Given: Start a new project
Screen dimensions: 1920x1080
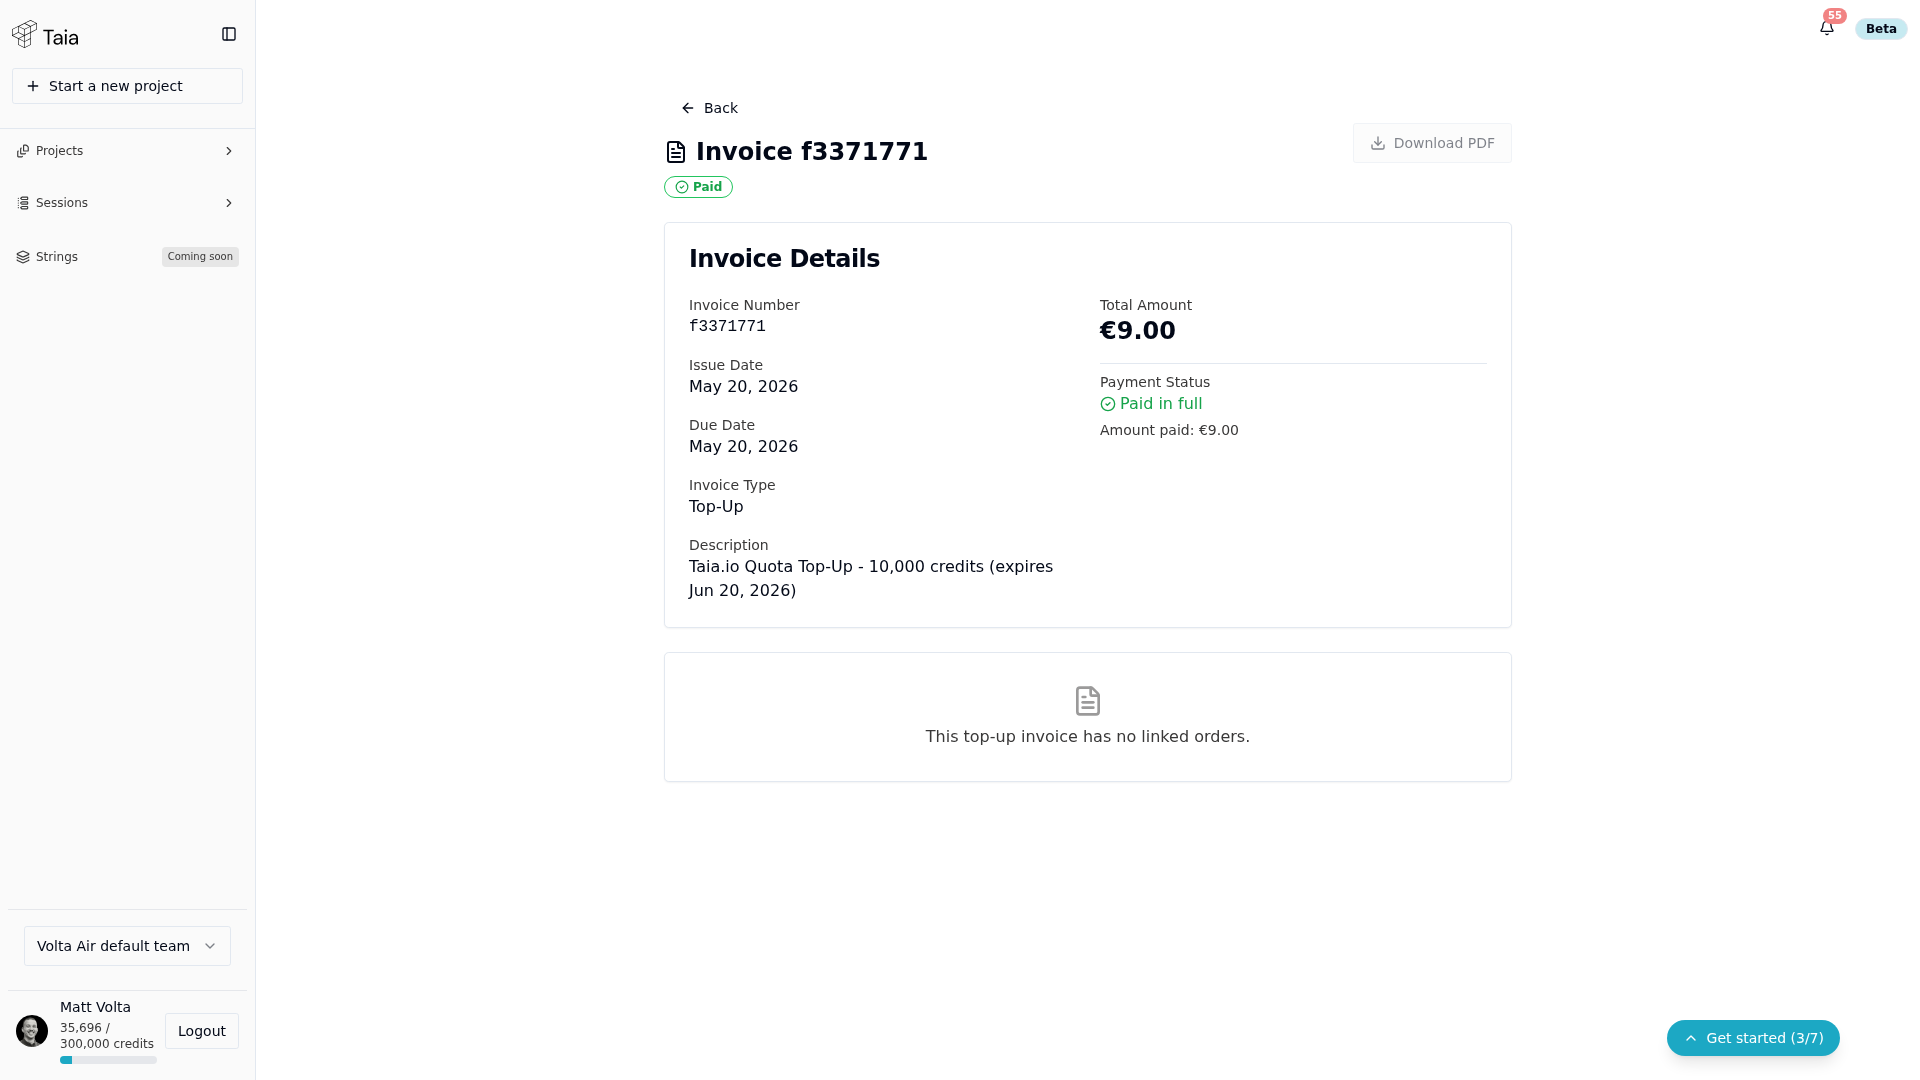Looking at the screenshot, I should [127, 86].
